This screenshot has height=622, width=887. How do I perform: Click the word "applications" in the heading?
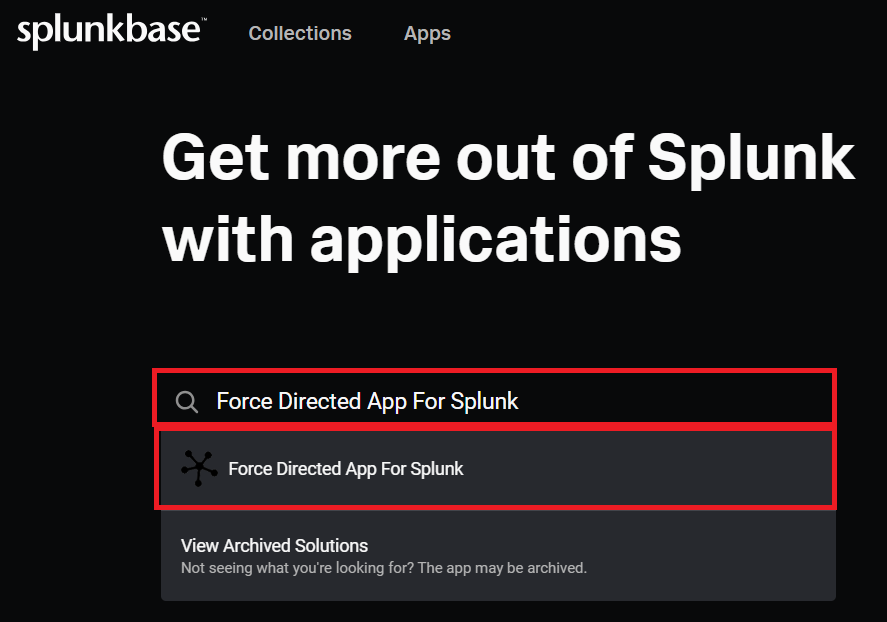point(495,240)
